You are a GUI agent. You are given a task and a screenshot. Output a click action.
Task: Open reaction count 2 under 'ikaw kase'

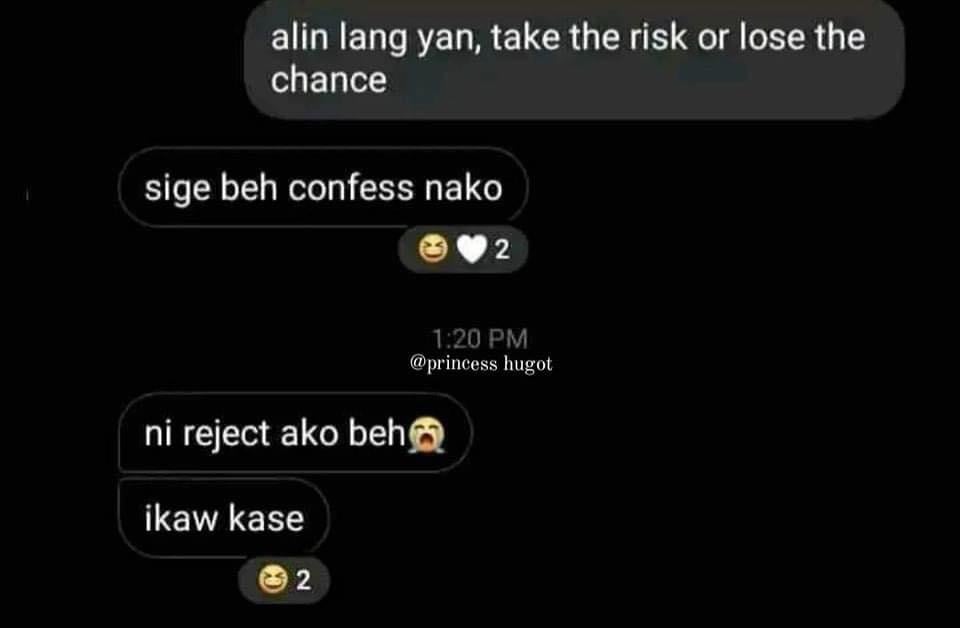tap(303, 580)
